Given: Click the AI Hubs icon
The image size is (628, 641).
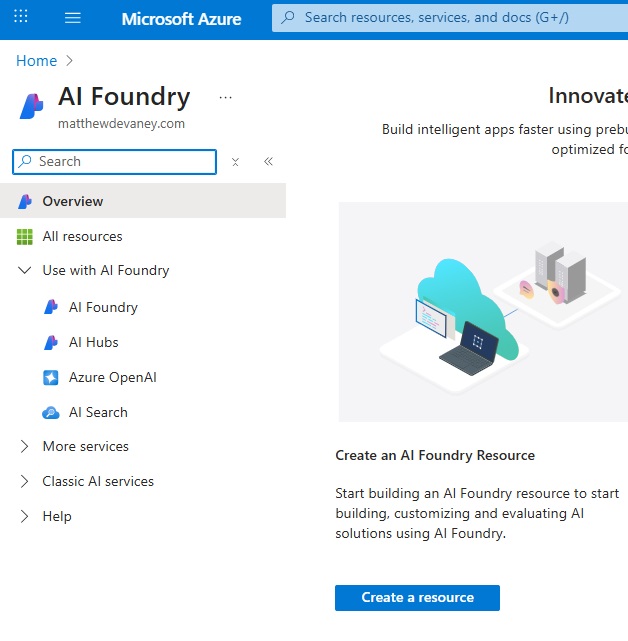Looking at the screenshot, I should tap(51, 342).
